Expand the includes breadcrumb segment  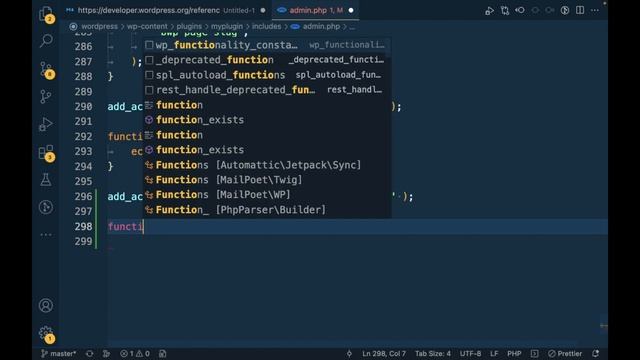coord(266,27)
